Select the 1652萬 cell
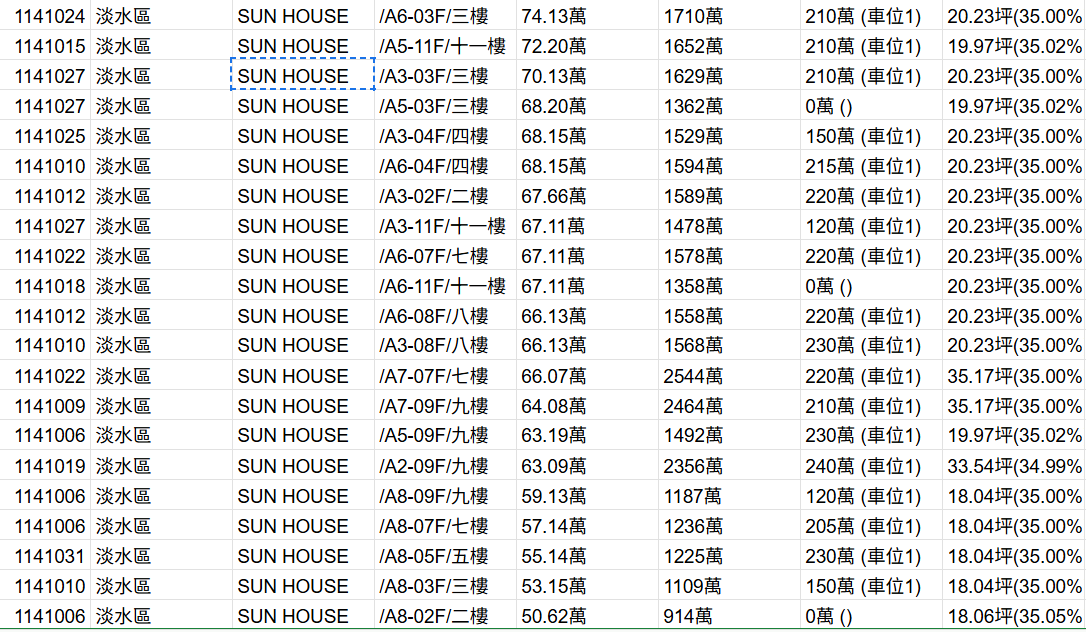The height and width of the screenshot is (632, 1086). coord(729,45)
